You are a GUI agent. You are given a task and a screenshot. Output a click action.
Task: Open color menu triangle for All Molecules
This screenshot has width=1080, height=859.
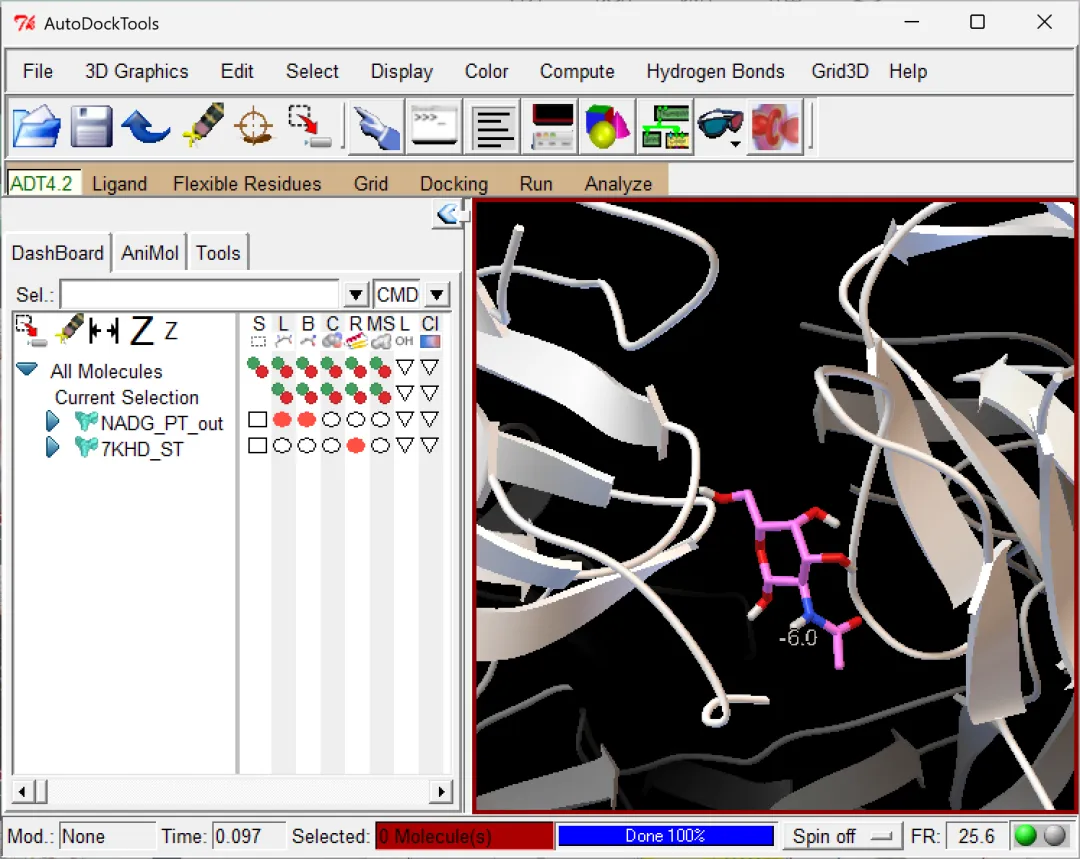(430, 366)
